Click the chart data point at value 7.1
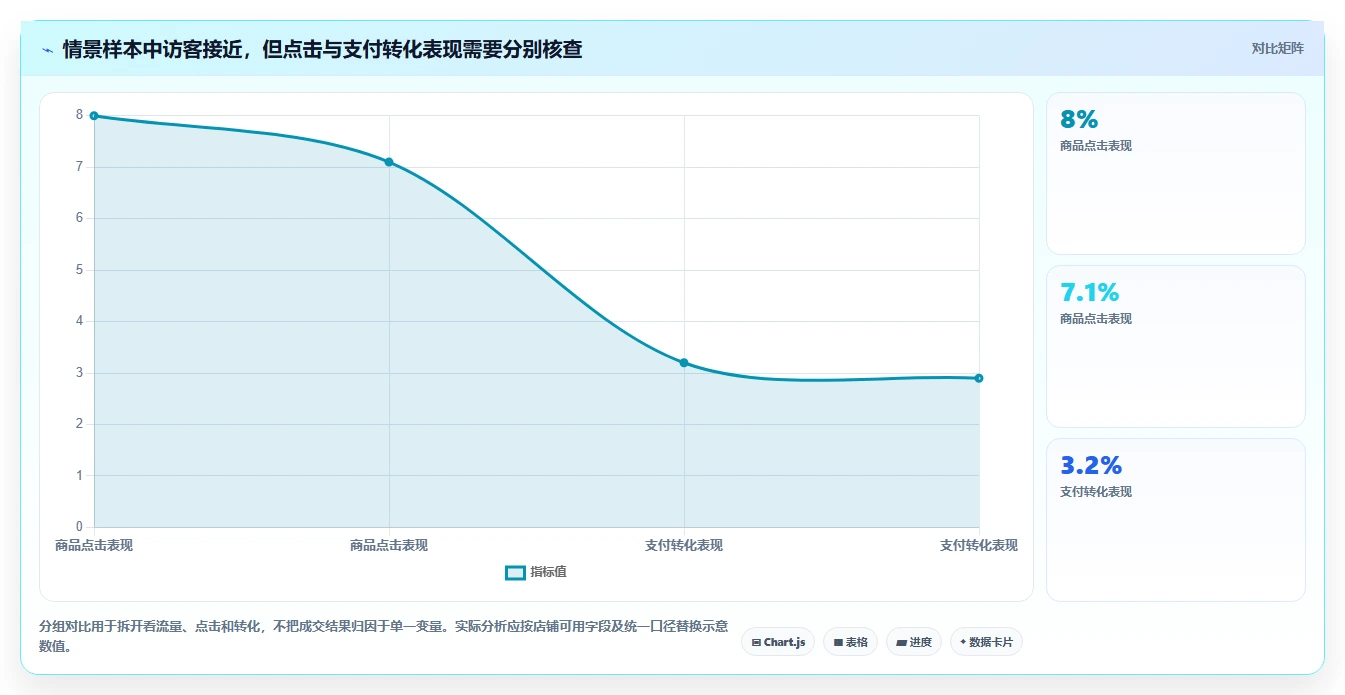Viewport: 1345px width, 695px height. (389, 162)
